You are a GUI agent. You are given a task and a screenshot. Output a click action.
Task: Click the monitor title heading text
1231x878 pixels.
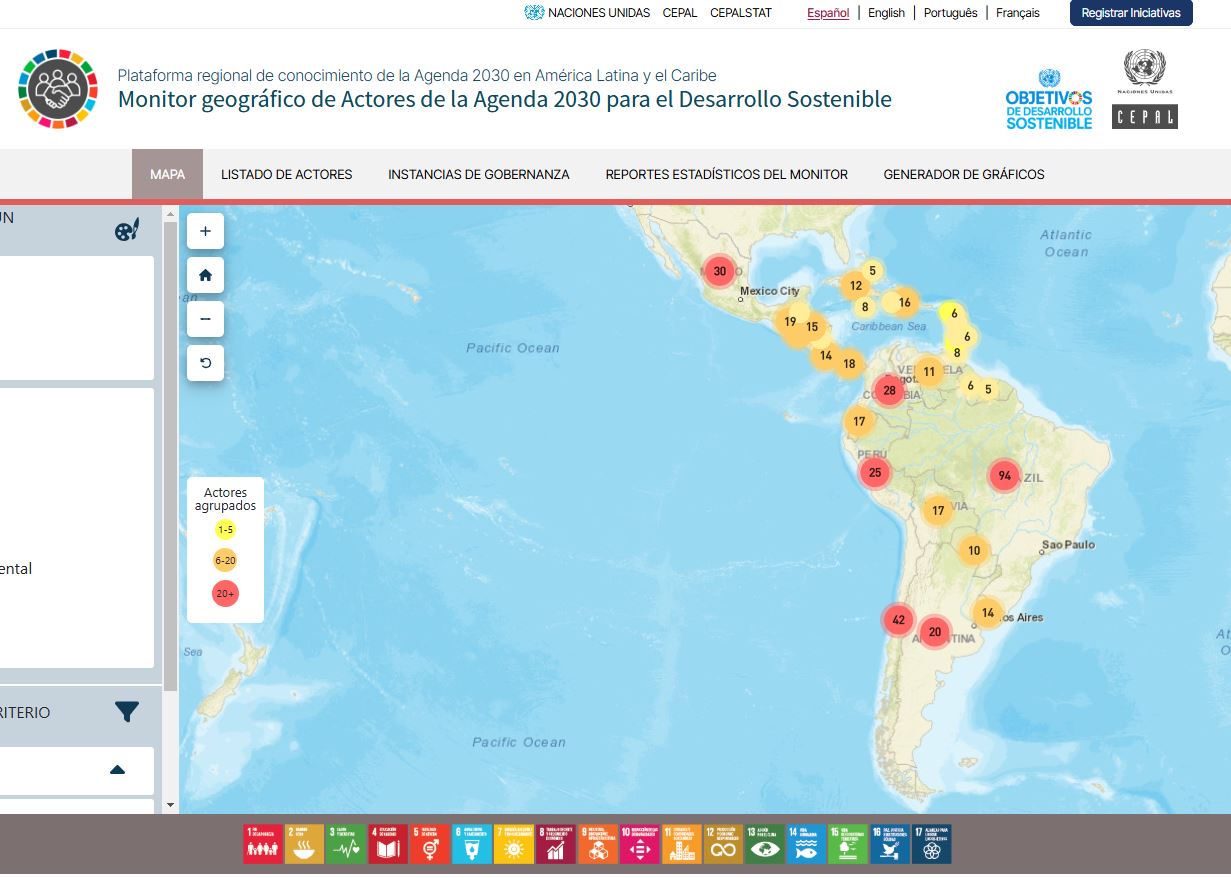[x=505, y=99]
